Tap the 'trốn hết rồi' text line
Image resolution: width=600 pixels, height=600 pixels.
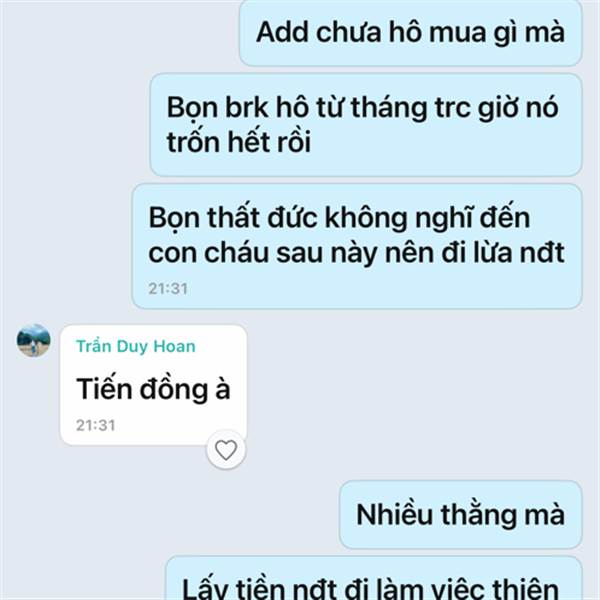pos(239,142)
